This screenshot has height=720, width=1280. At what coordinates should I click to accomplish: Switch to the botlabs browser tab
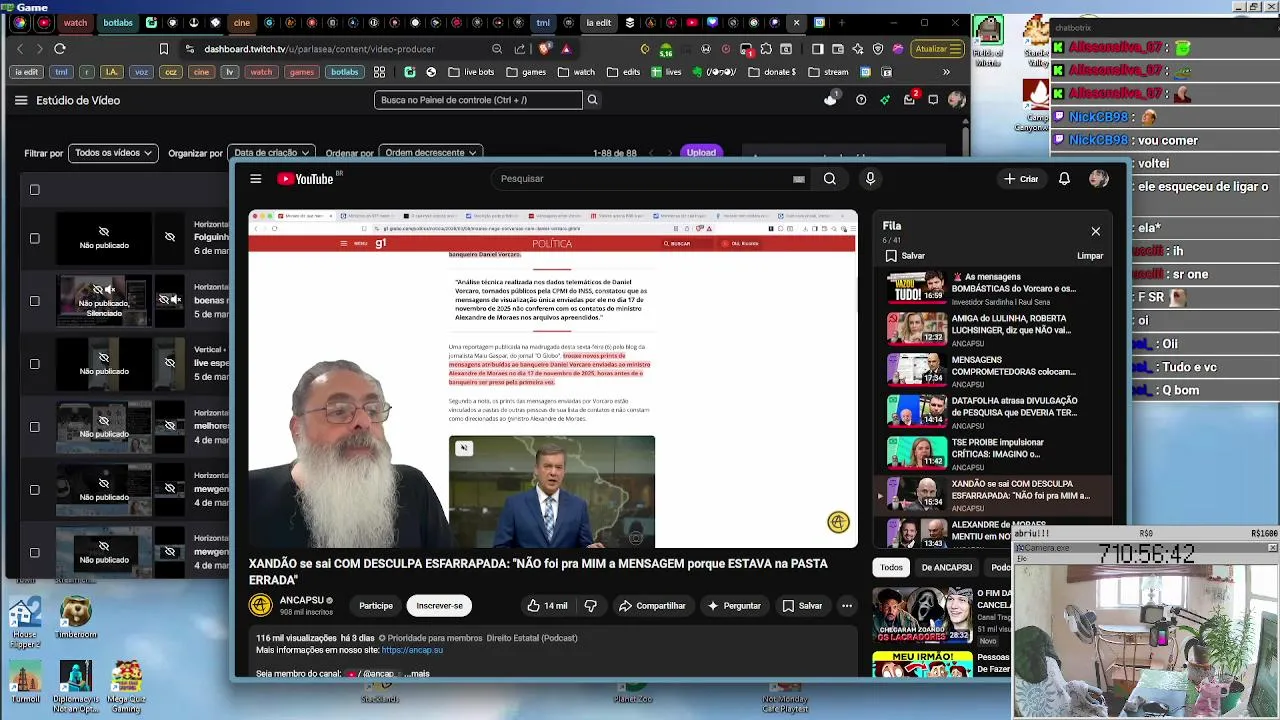[x=117, y=22]
